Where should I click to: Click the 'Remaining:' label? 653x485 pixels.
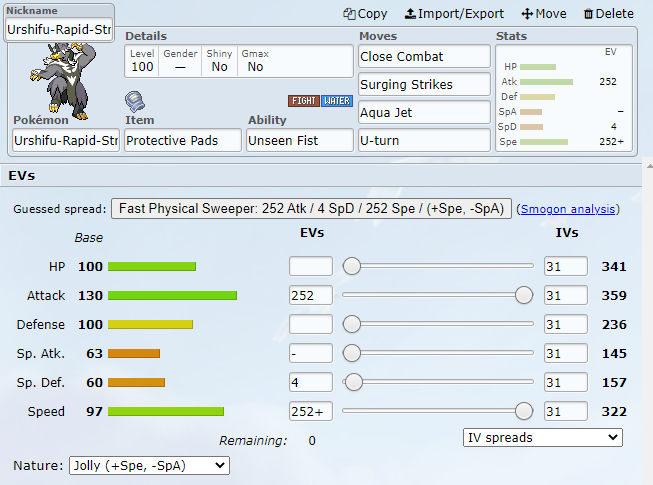click(x=253, y=440)
